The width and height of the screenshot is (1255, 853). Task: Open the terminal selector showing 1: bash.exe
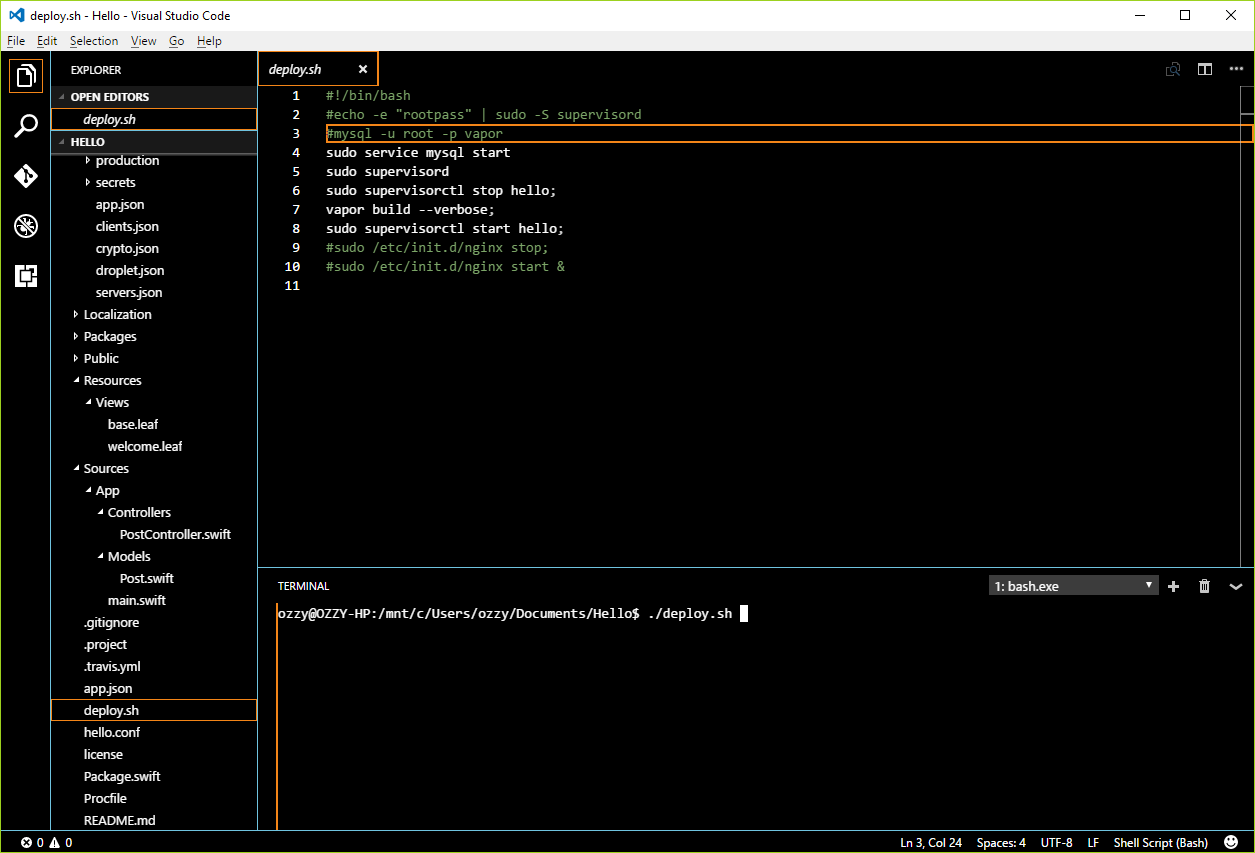click(x=1073, y=586)
